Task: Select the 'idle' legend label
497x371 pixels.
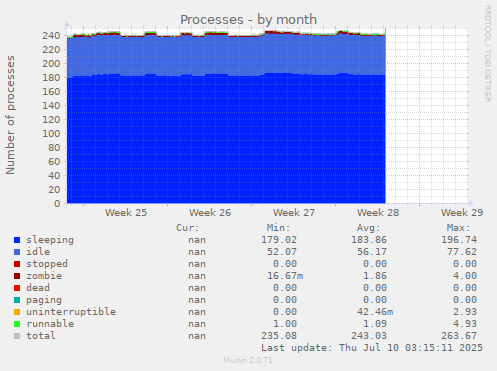Action: (38, 252)
